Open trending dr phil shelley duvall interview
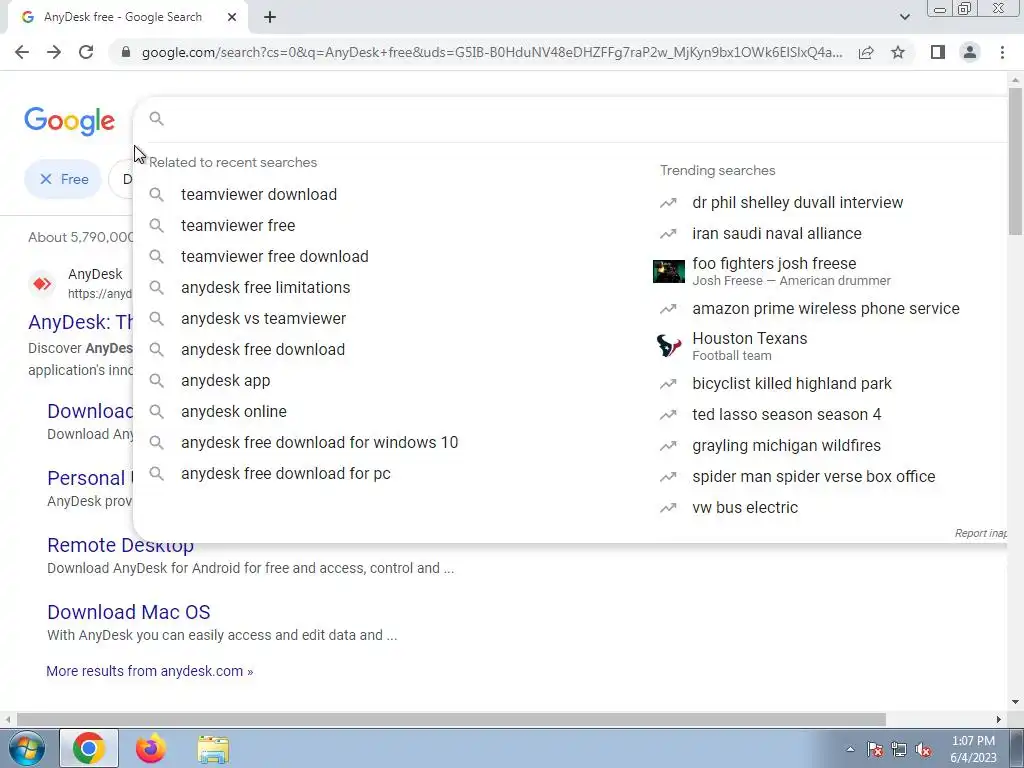Viewport: 1024px width, 768px height. 797,202
